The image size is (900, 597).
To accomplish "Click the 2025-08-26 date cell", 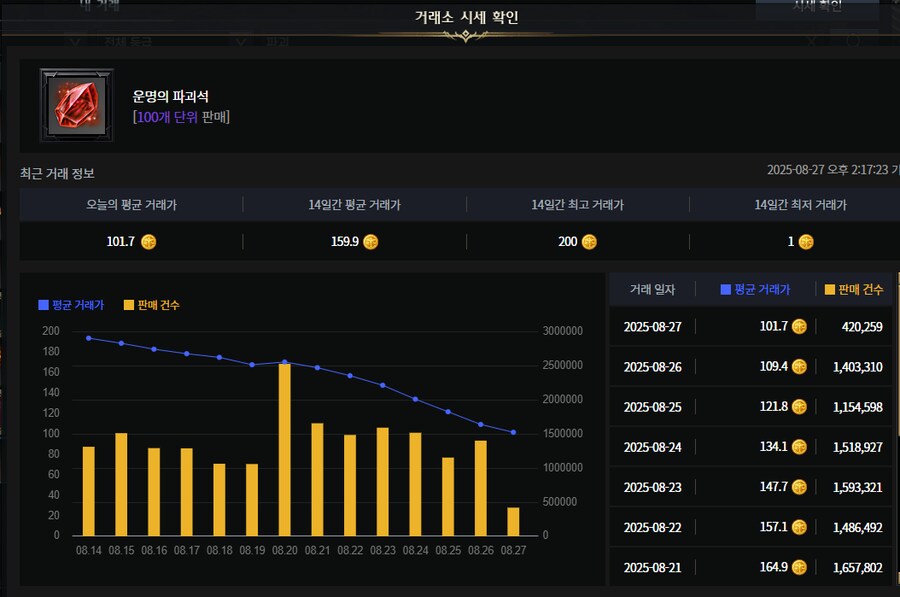I will pos(653,367).
